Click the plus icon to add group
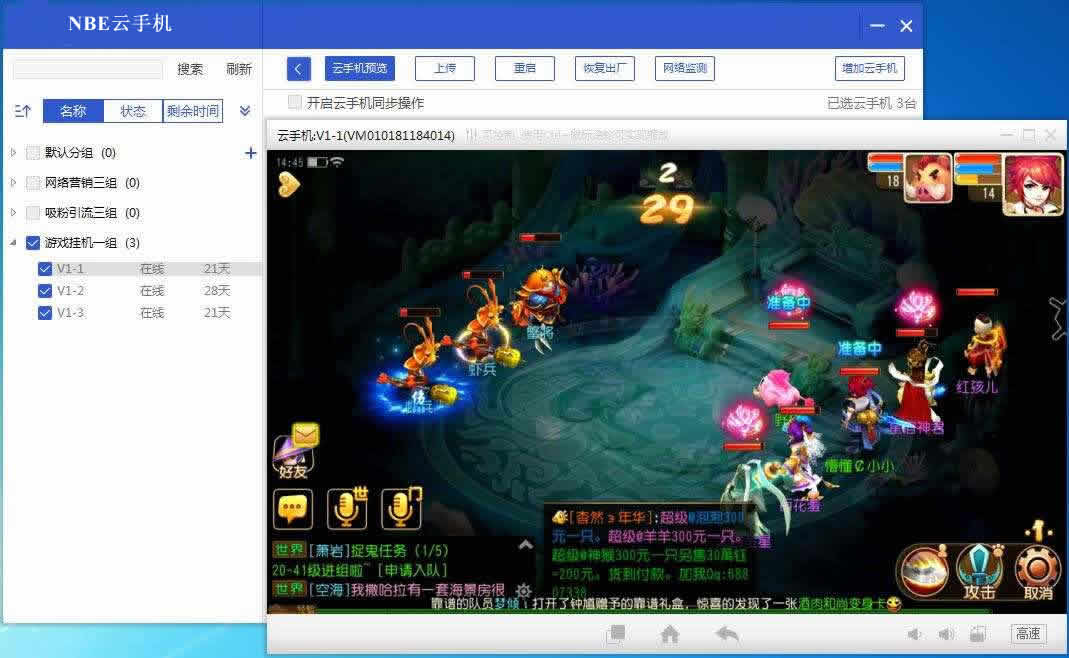Screen dimensions: 1069x658 click(x=250, y=153)
